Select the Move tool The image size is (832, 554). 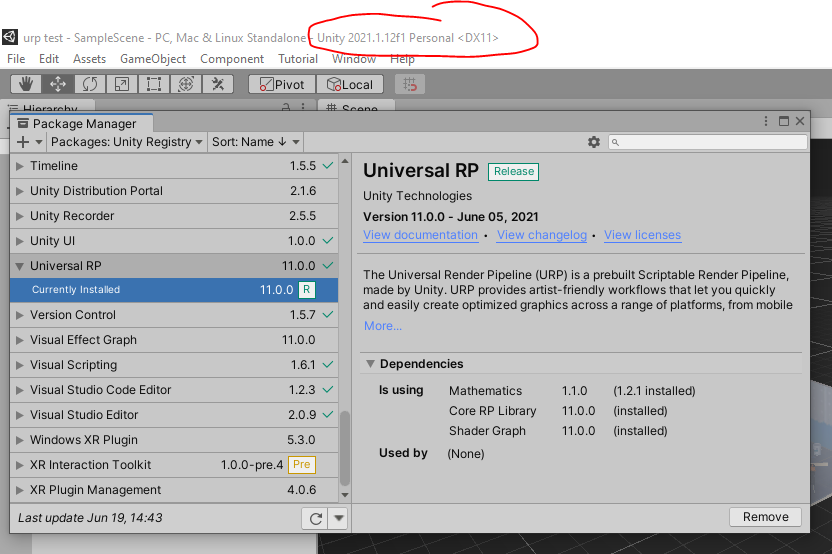(x=58, y=84)
